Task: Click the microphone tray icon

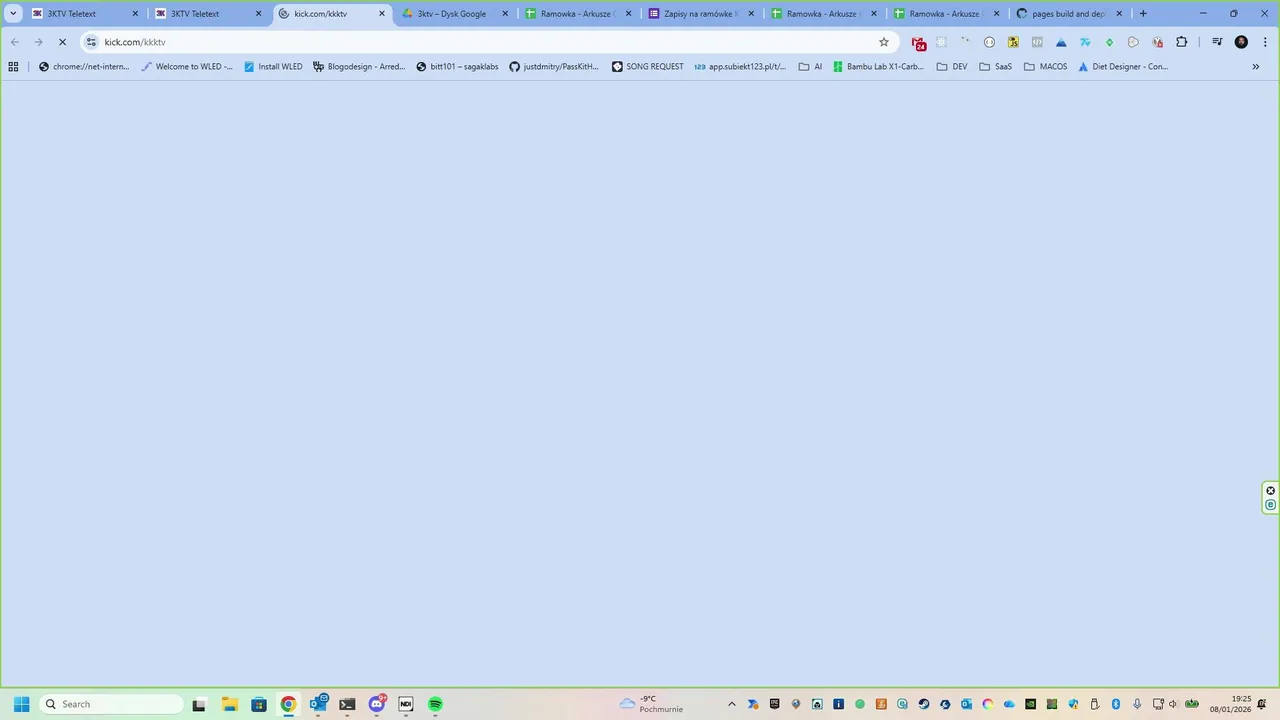Action: click(x=1137, y=704)
